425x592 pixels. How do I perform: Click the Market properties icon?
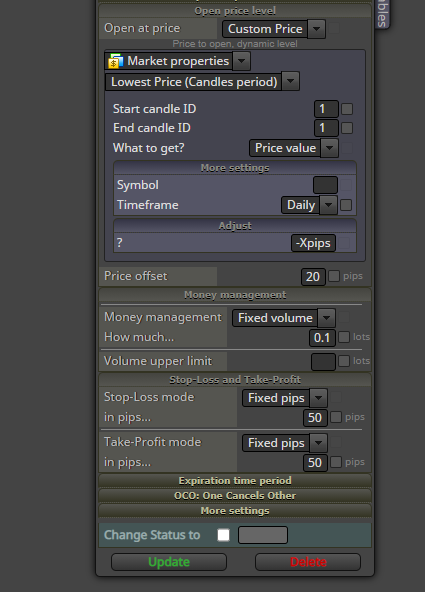115,61
